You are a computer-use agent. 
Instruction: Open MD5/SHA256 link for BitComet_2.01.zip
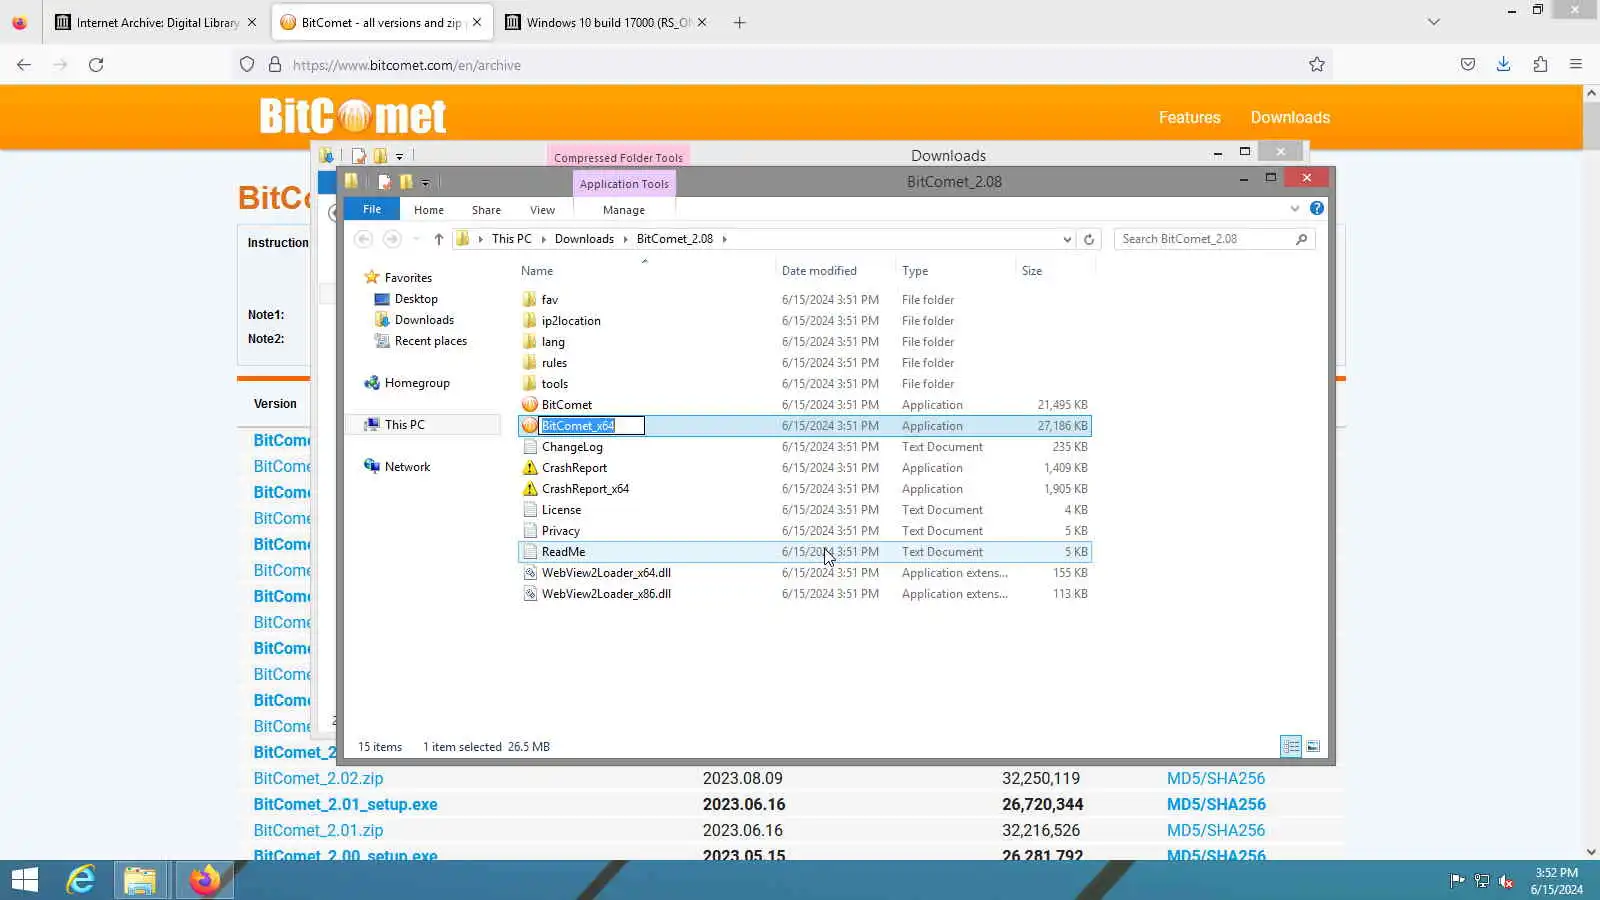pyautogui.click(x=1216, y=830)
